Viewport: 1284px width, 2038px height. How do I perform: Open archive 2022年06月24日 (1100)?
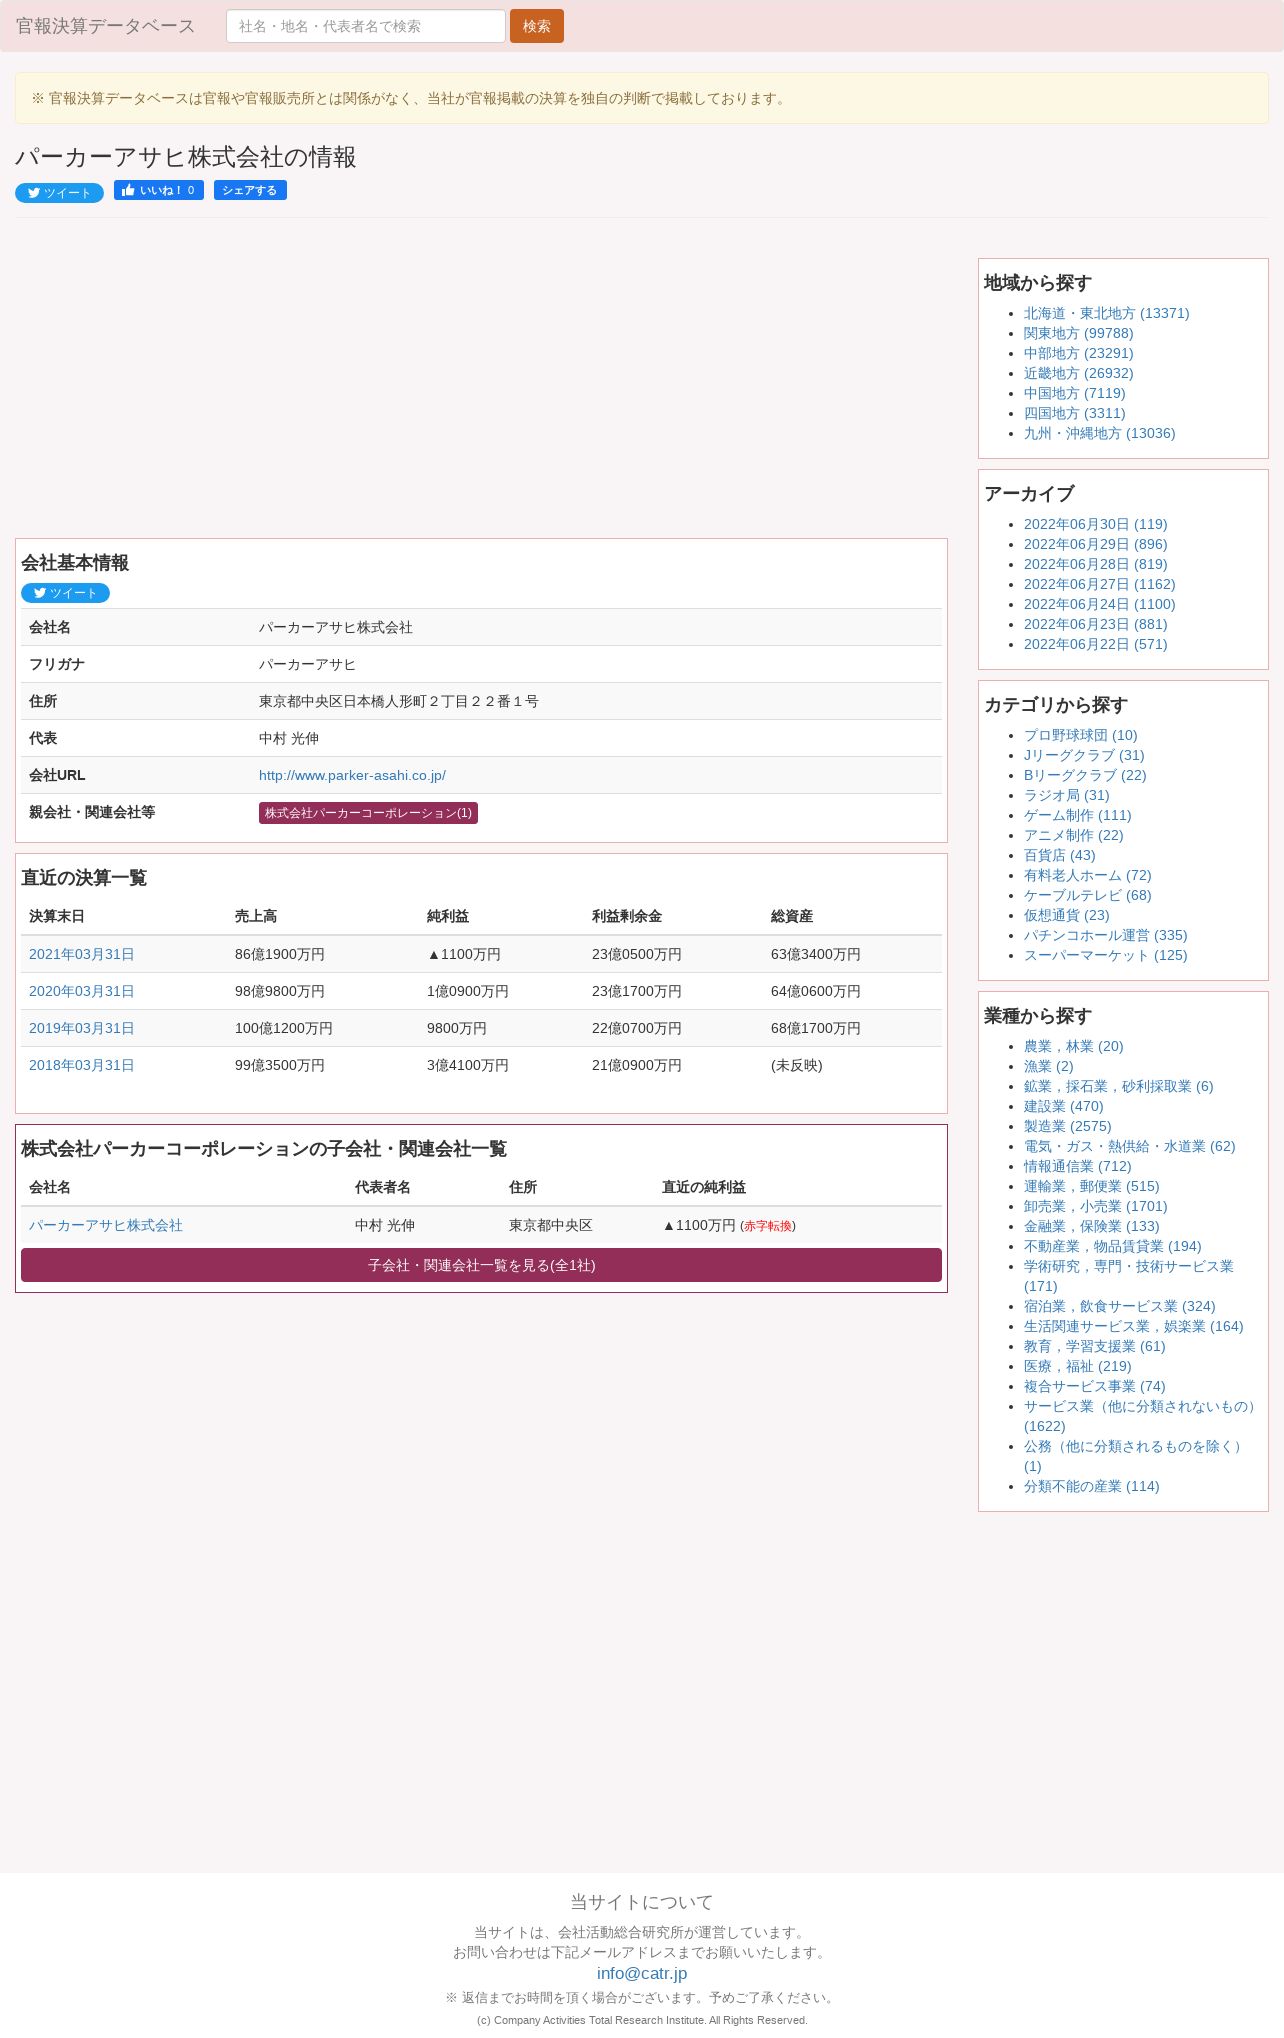point(1099,604)
